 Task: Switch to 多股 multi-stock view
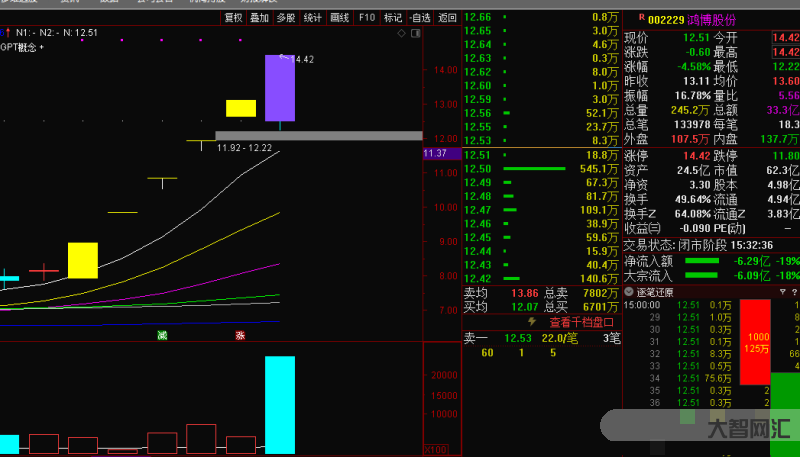(286, 18)
